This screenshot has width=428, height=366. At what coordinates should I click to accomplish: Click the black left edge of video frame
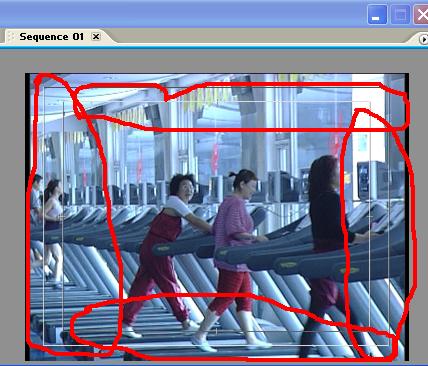coord(28,217)
